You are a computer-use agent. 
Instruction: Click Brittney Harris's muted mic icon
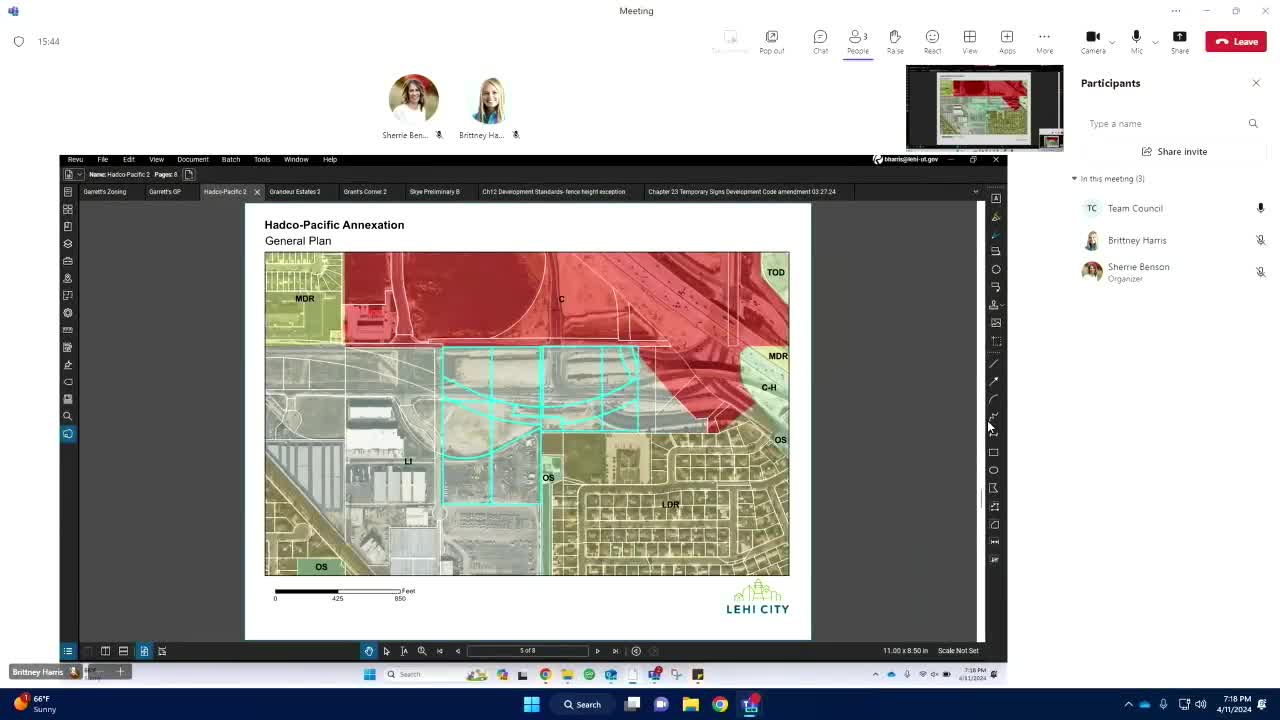(1260, 240)
